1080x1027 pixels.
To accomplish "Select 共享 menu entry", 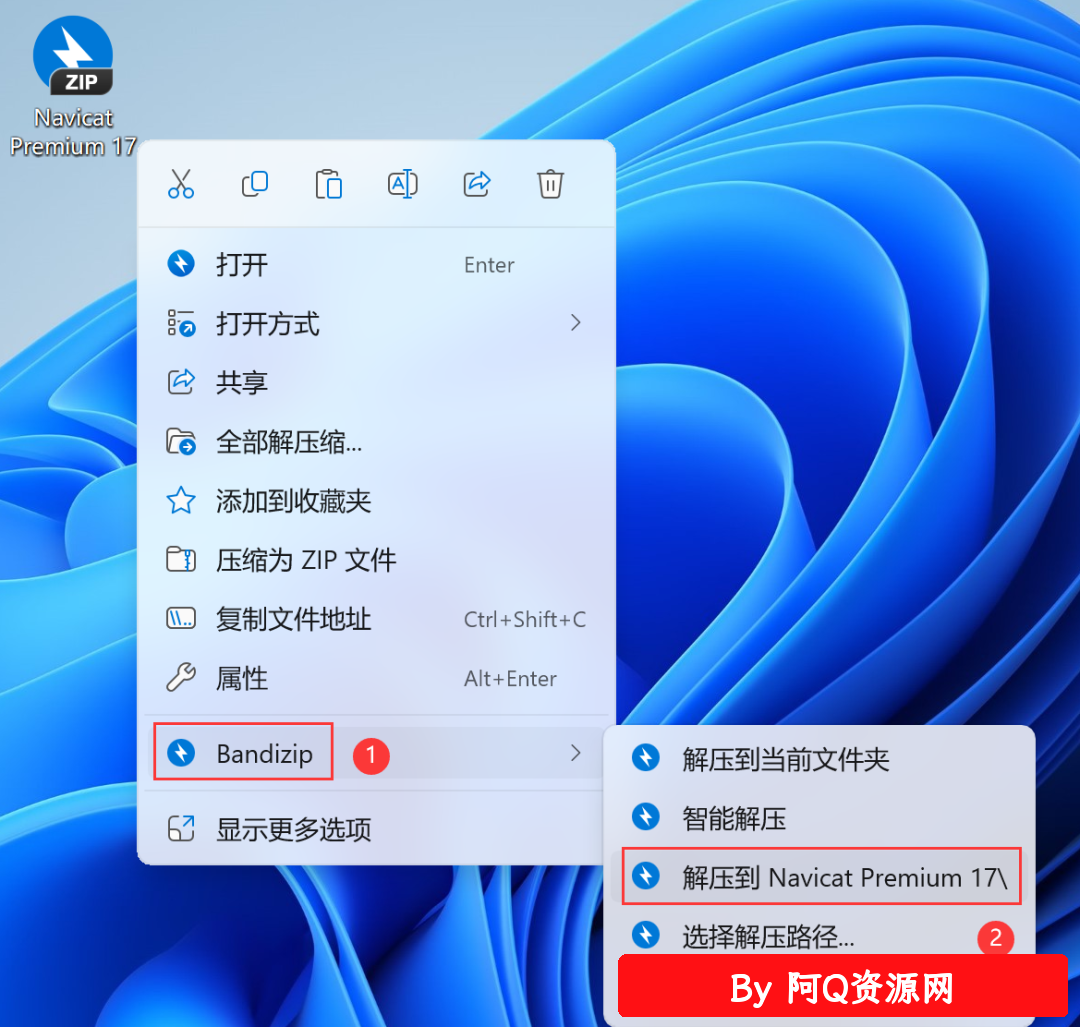I will tap(376, 382).
